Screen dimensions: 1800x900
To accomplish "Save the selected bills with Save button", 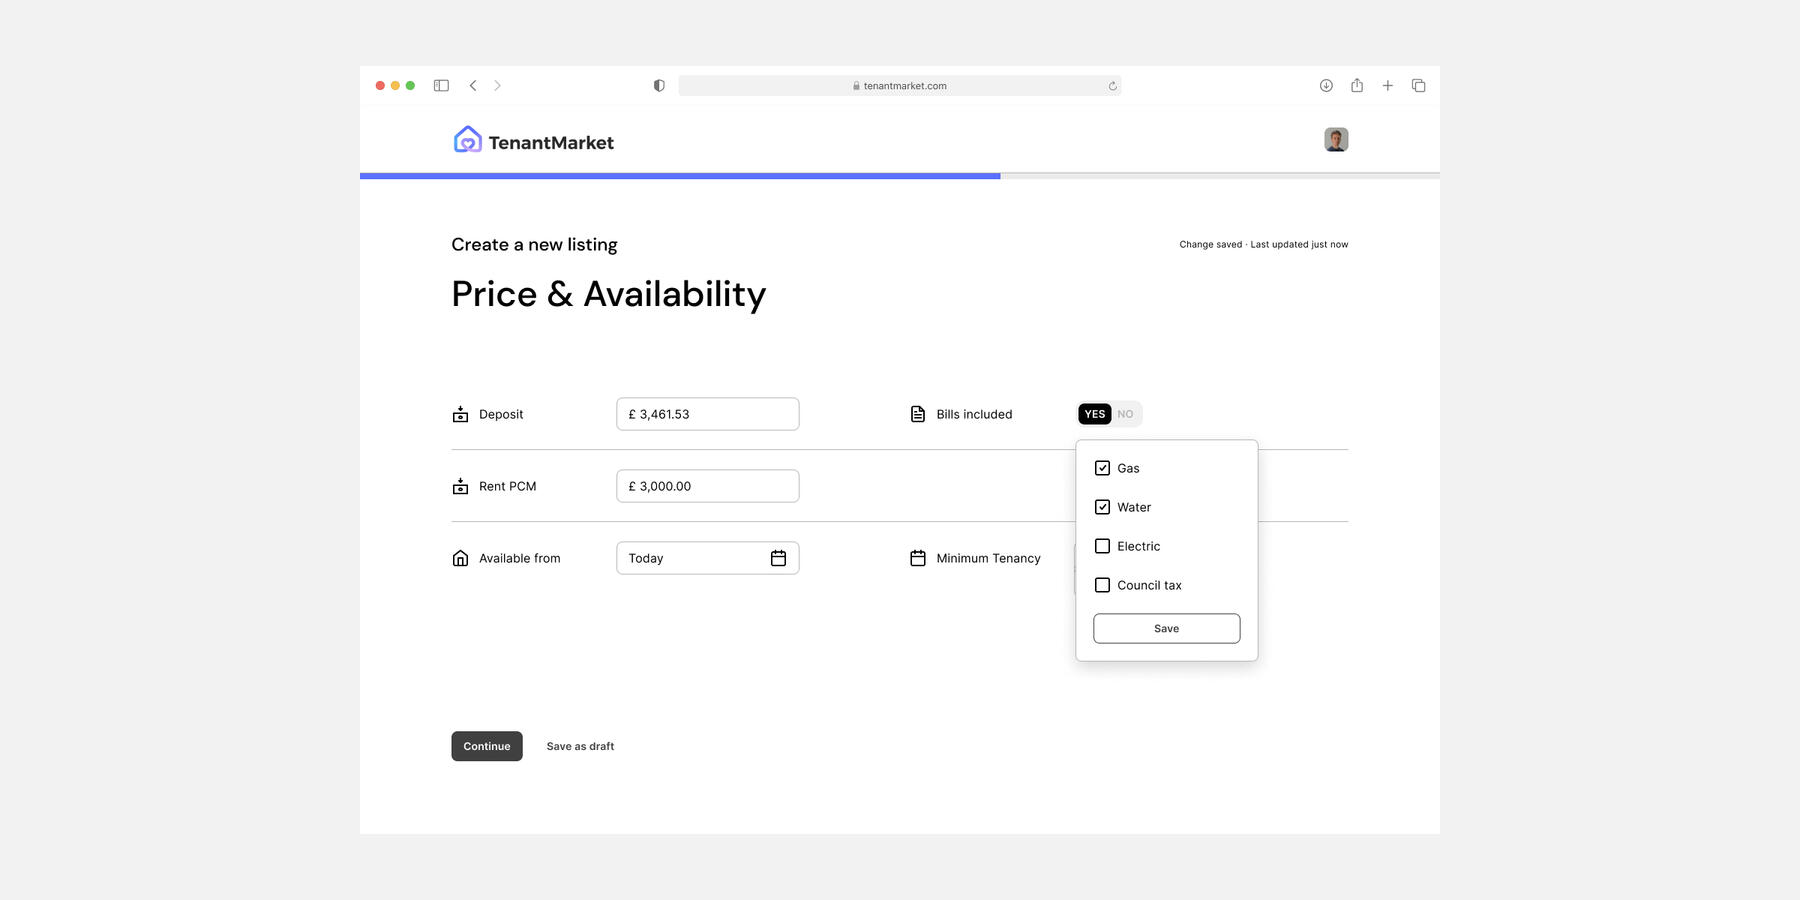I will (1166, 628).
